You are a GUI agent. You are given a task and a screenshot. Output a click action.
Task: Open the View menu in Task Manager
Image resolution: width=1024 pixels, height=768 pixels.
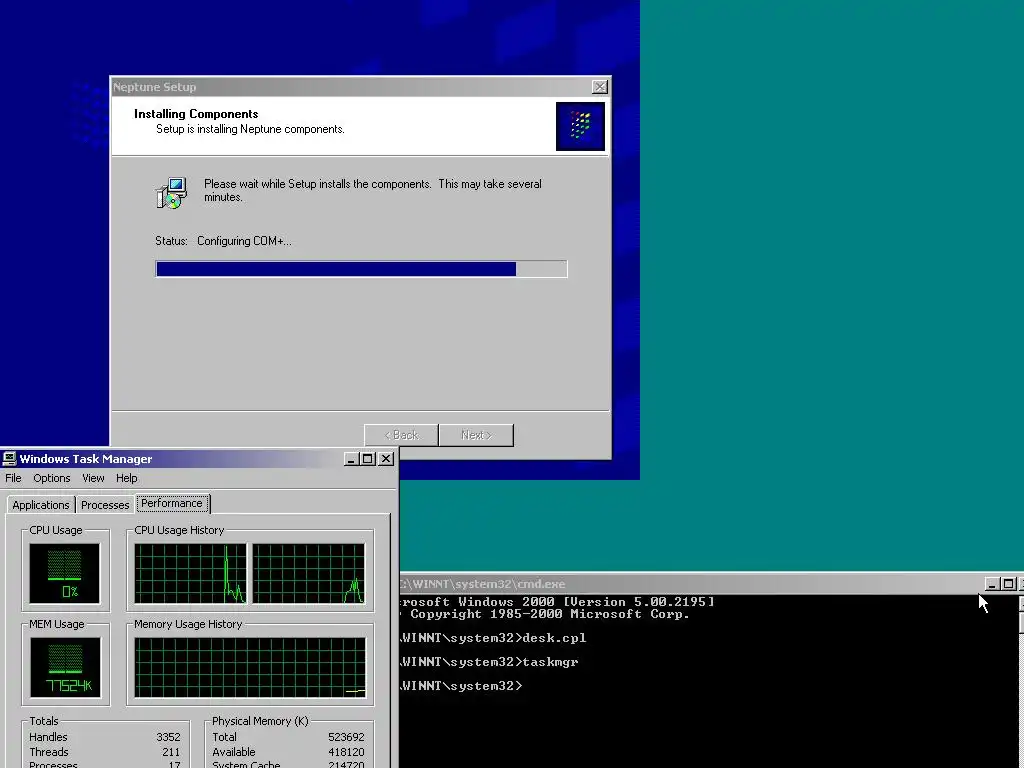coord(93,478)
